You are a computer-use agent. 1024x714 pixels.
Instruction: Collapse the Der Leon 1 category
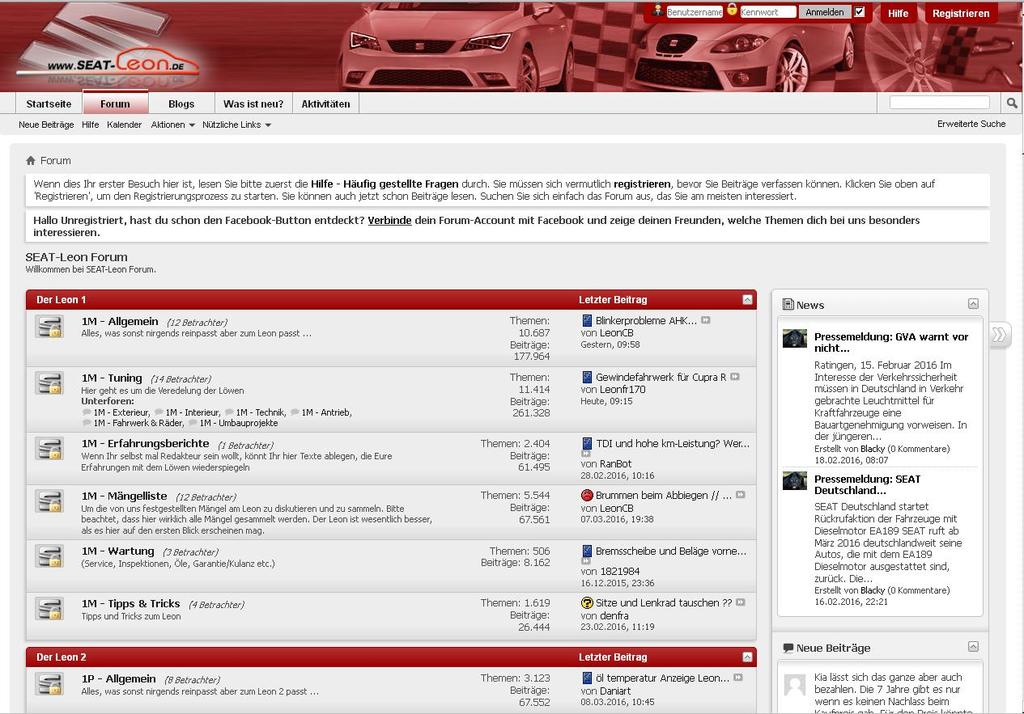(x=748, y=300)
